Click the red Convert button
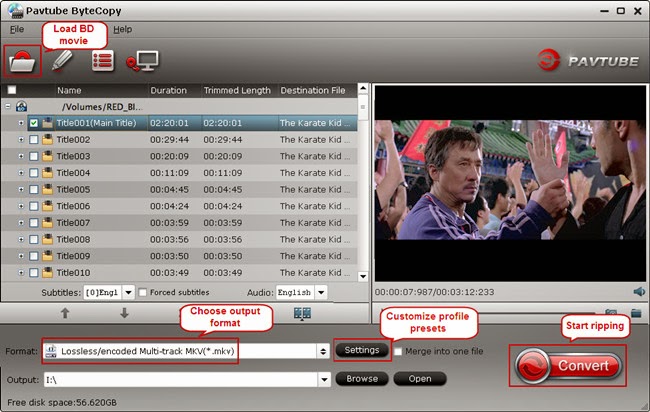Viewport: 650px width, 412px height. [568, 366]
